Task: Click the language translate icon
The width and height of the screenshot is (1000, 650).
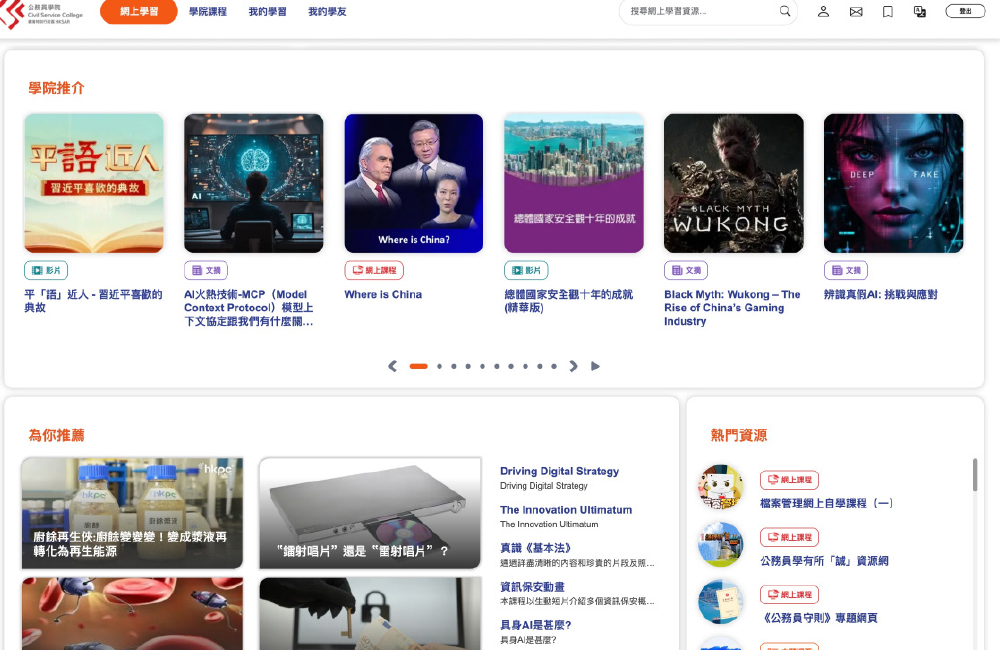Action: point(920,12)
